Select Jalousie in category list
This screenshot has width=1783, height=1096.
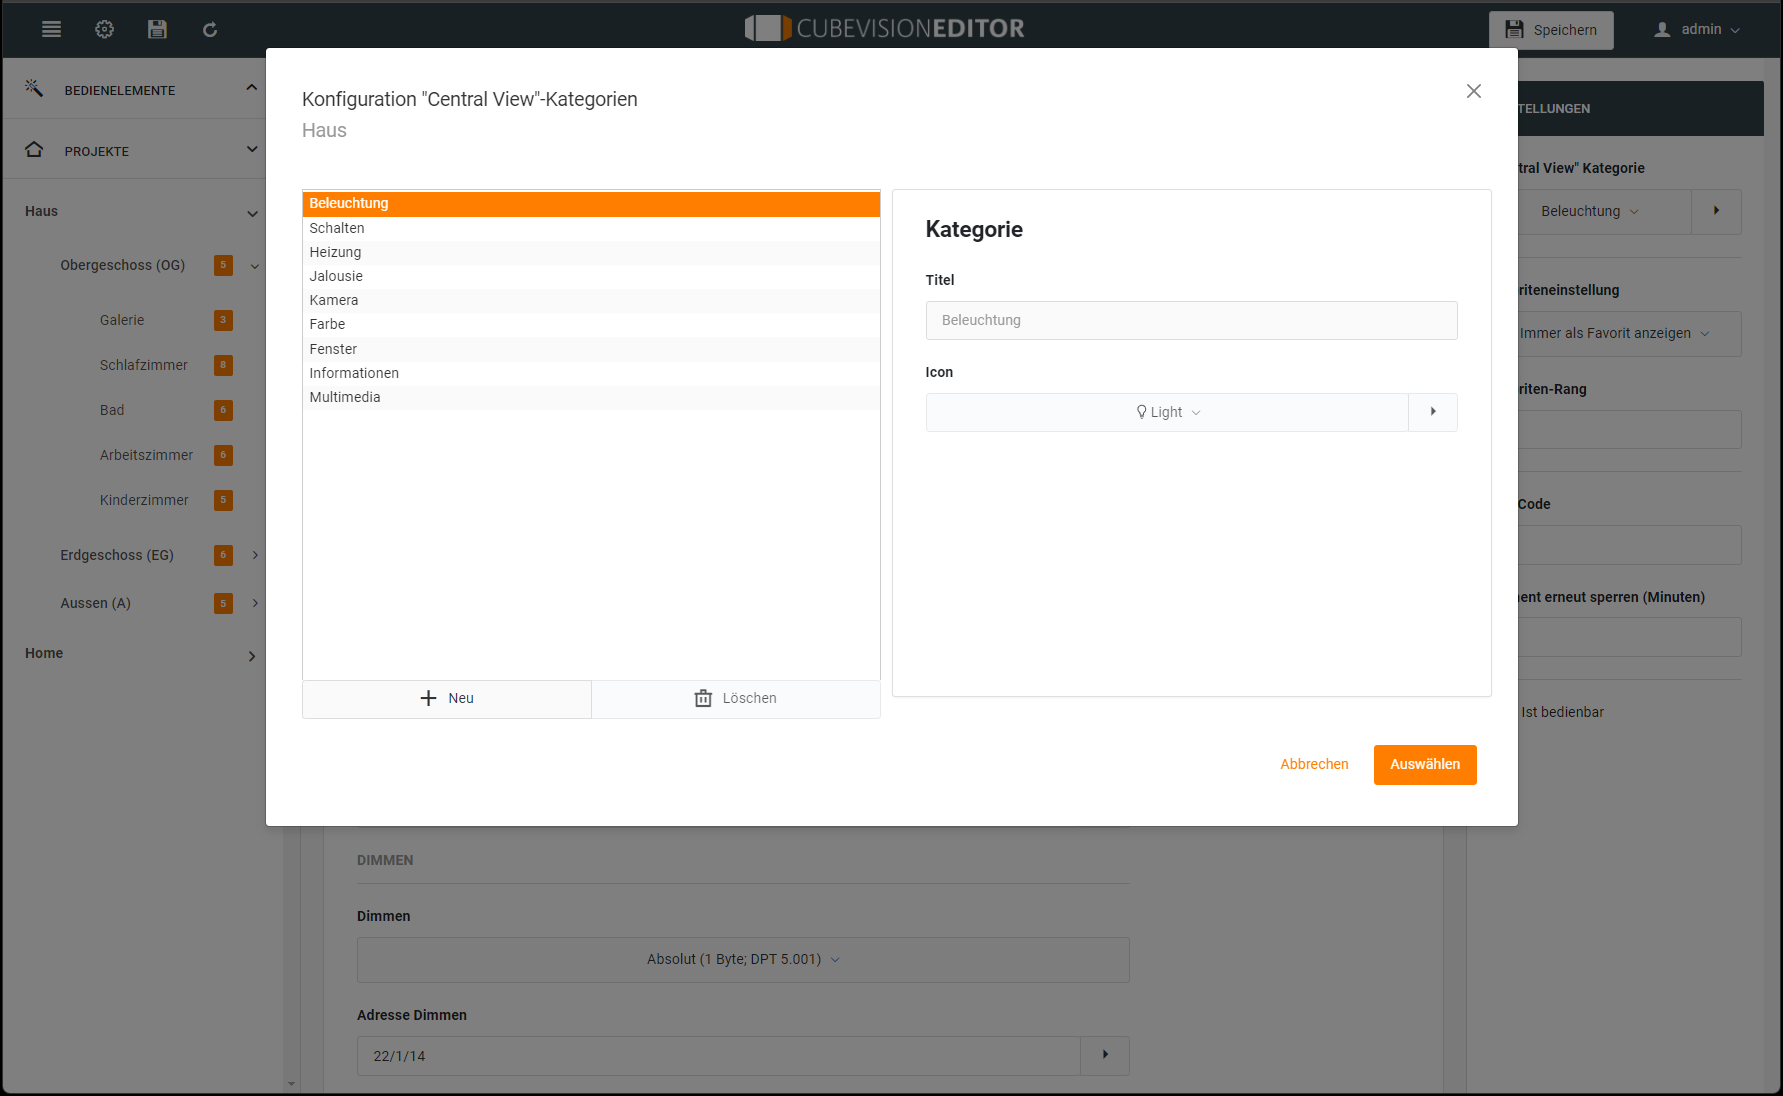pyautogui.click(x=591, y=276)
